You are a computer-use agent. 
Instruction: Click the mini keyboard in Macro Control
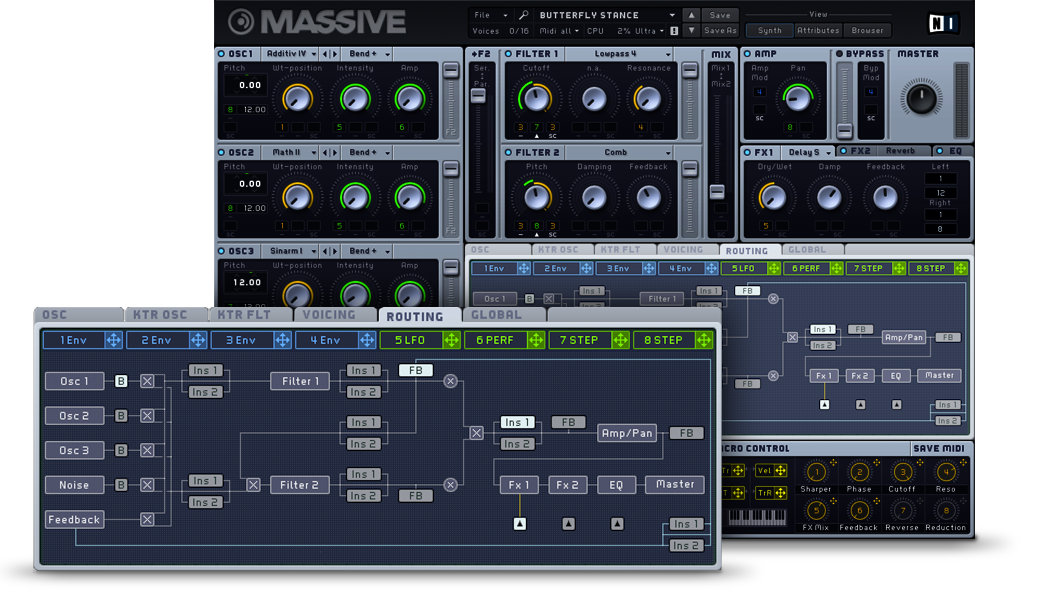757,517
